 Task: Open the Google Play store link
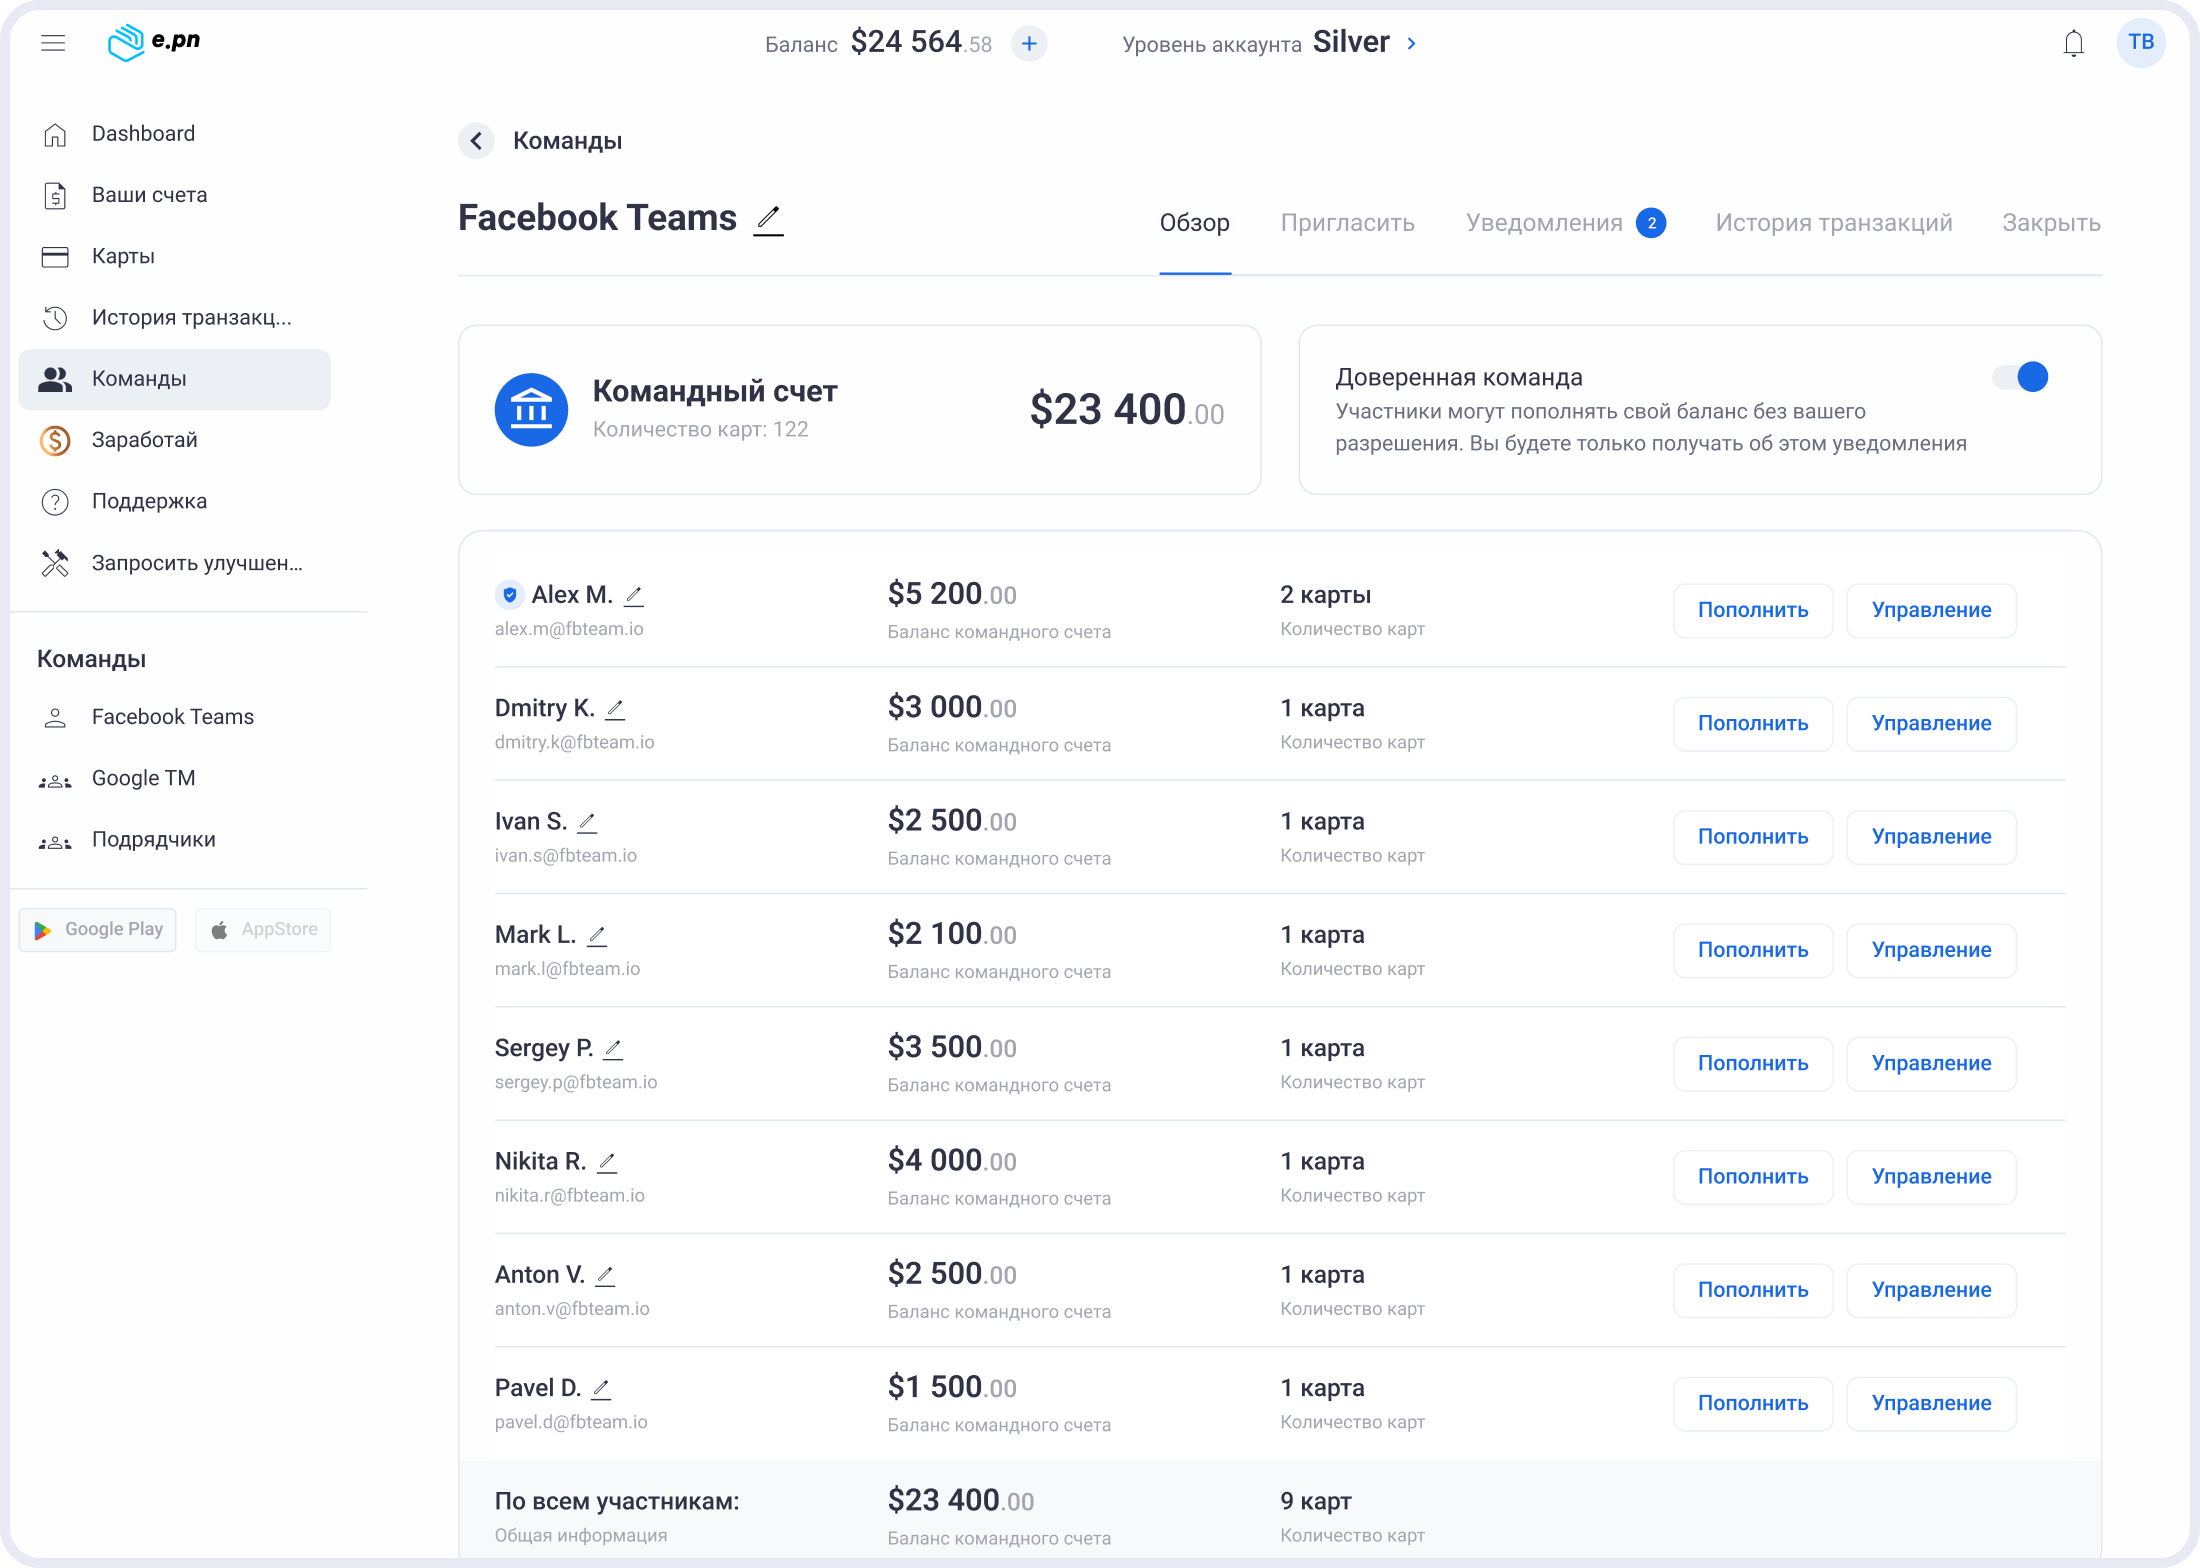point(98,930)
